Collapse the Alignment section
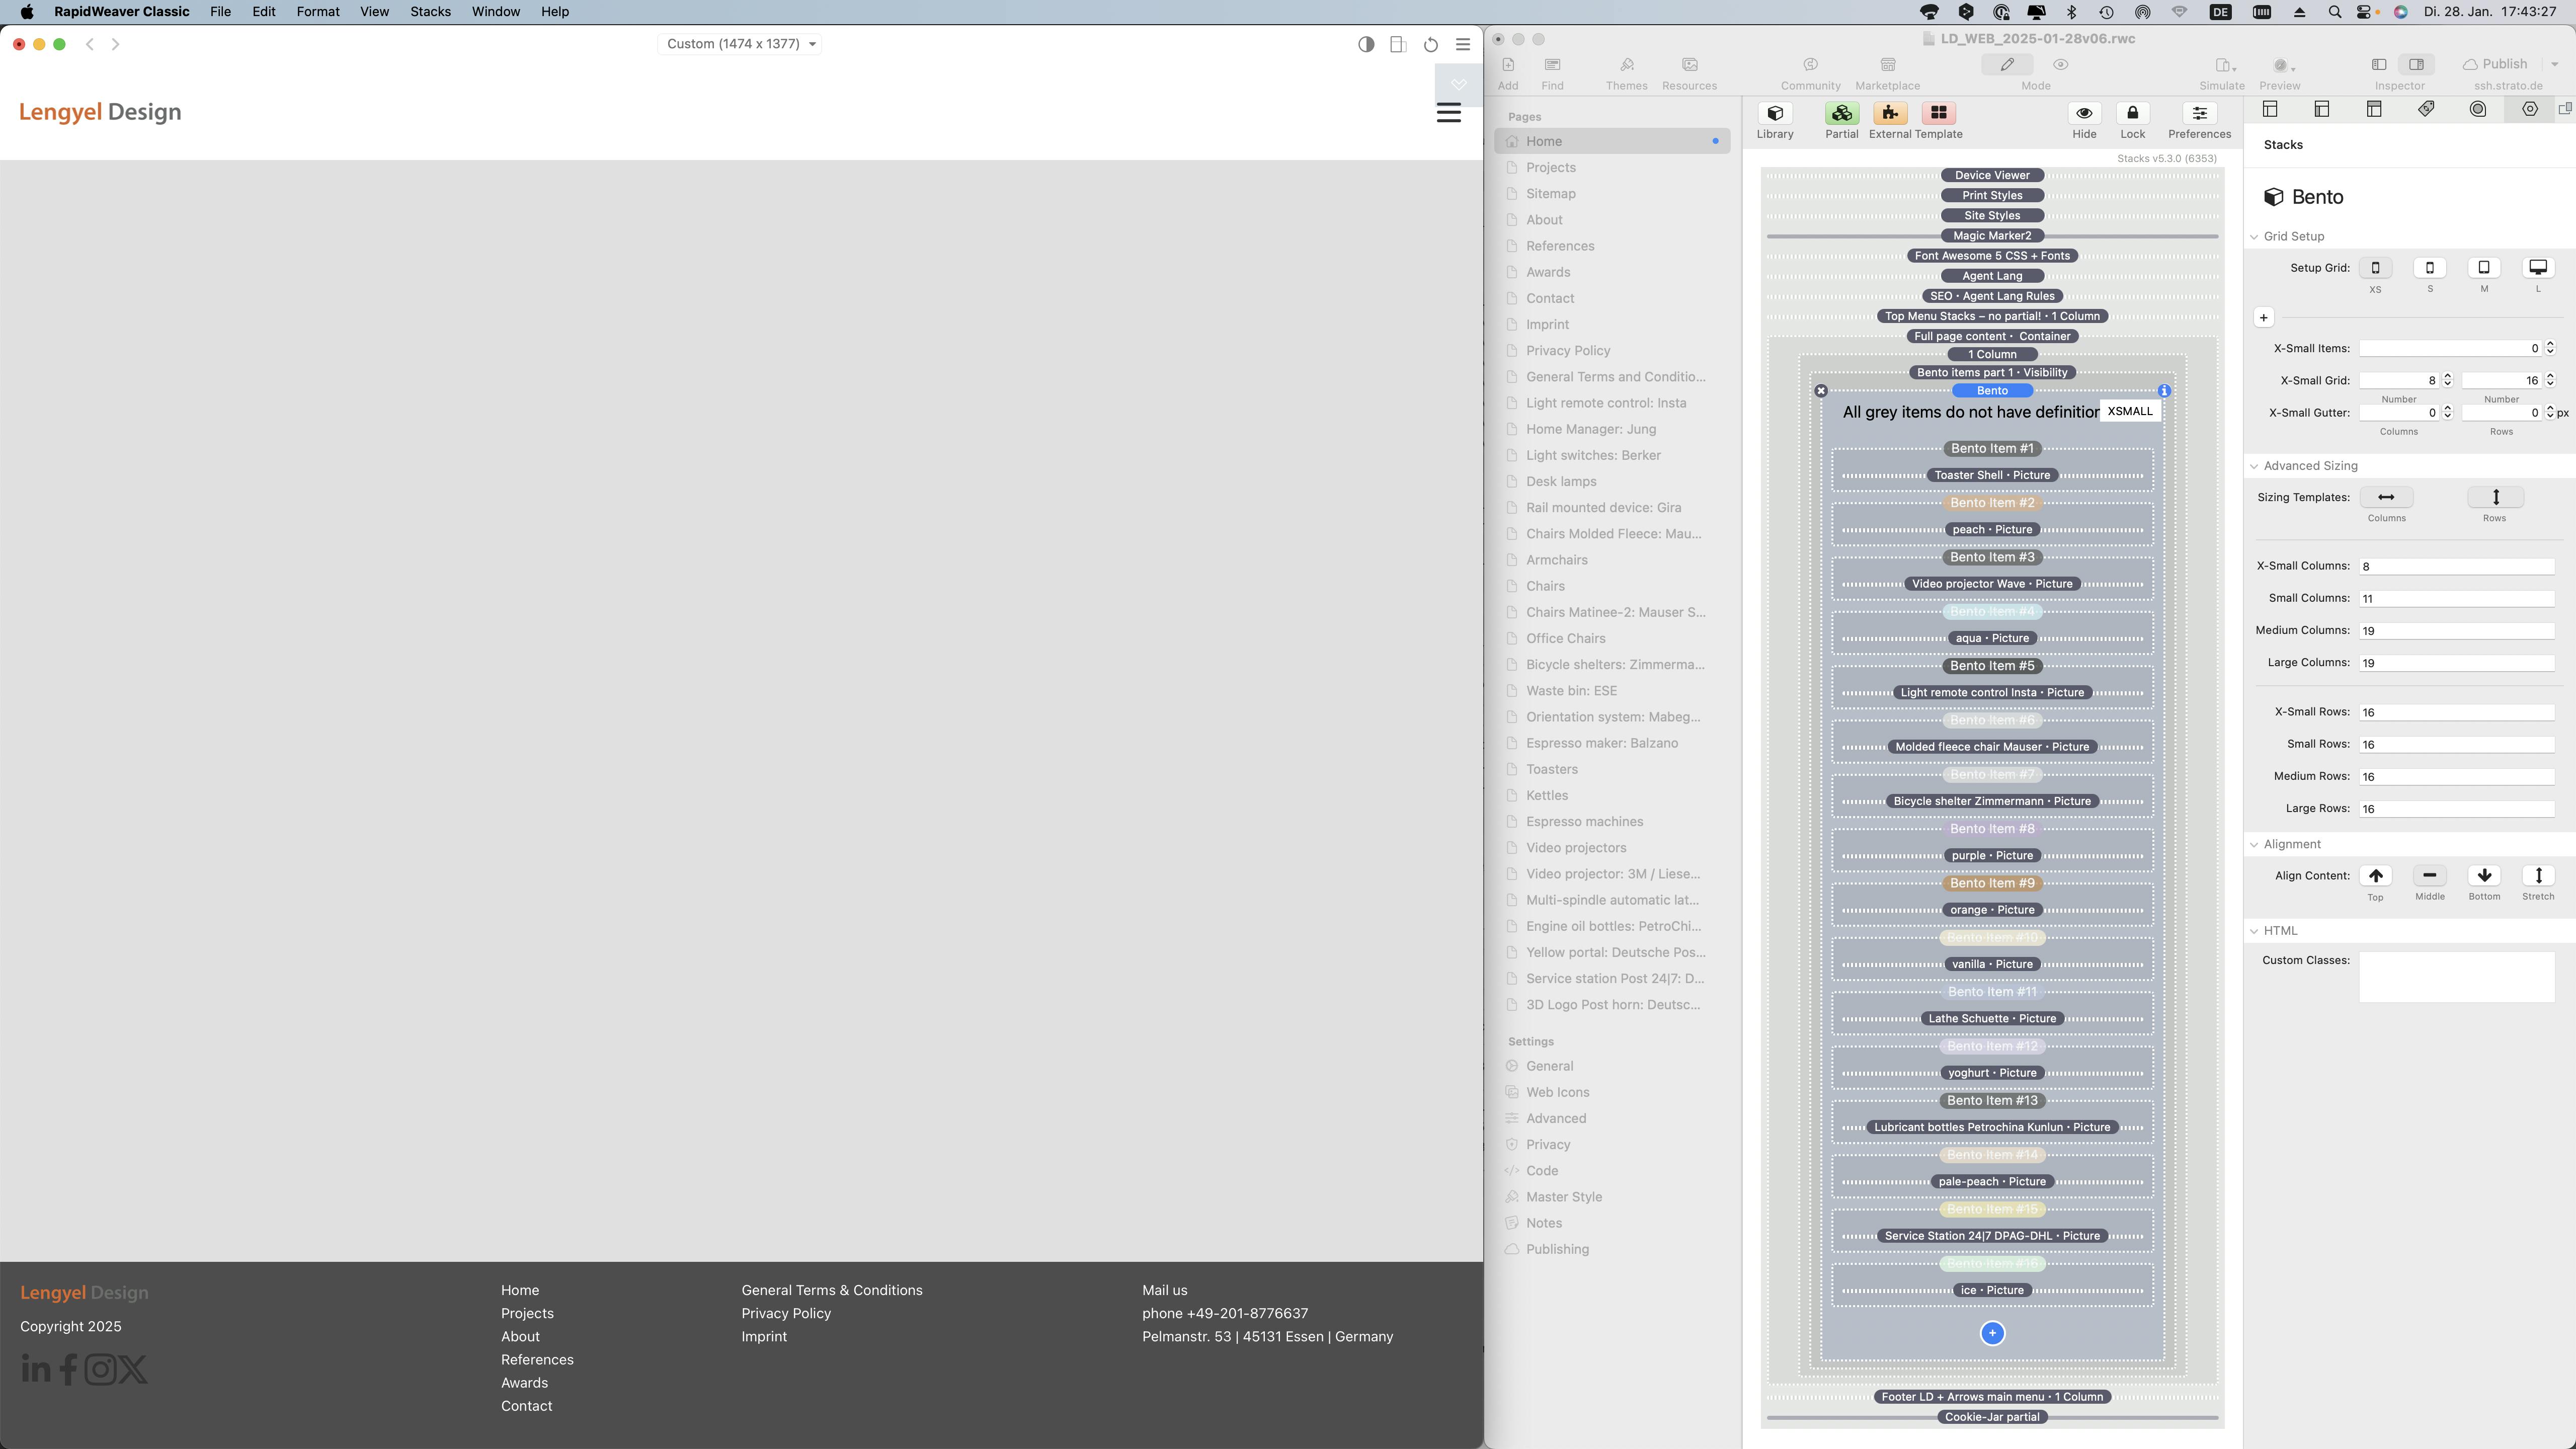This screenshot has height=1449, width=2576. click(x=2255, y=845)
